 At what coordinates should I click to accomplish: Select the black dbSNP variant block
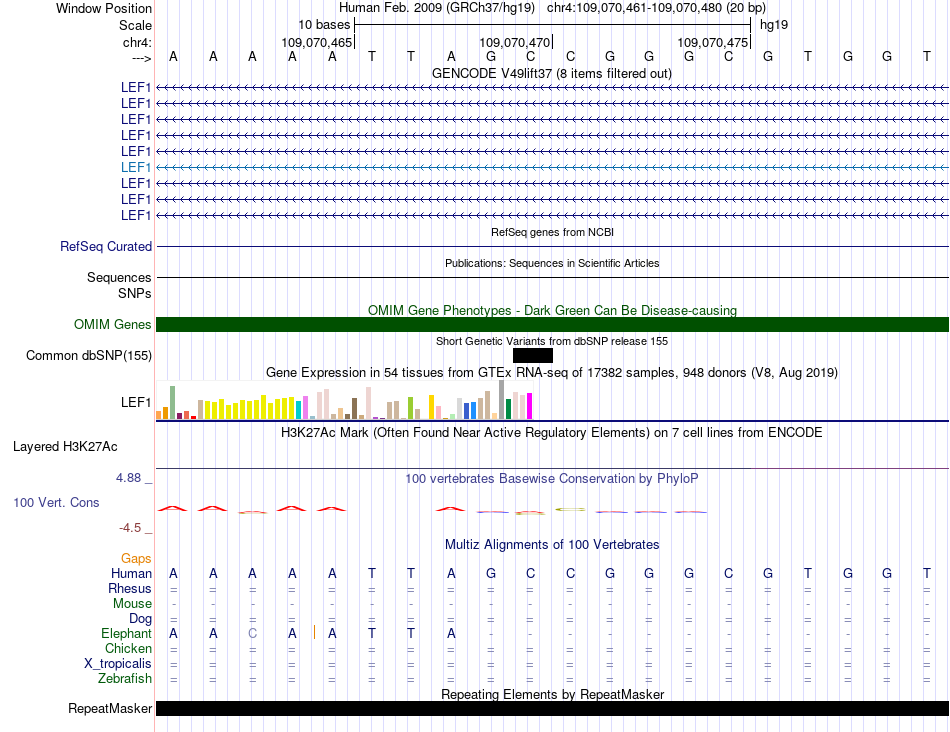tap(533, 355)
